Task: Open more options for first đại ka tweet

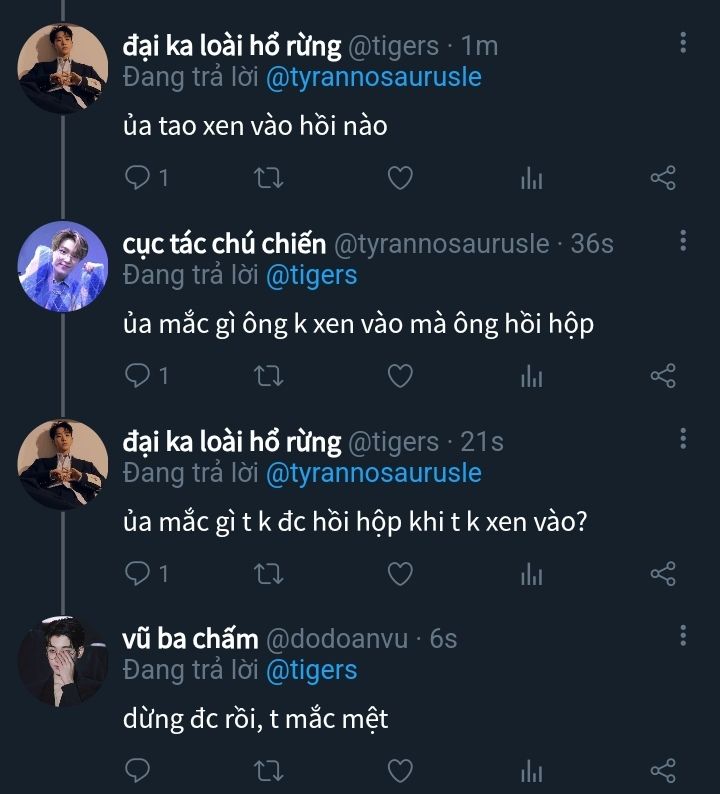Action: (683, 43)
